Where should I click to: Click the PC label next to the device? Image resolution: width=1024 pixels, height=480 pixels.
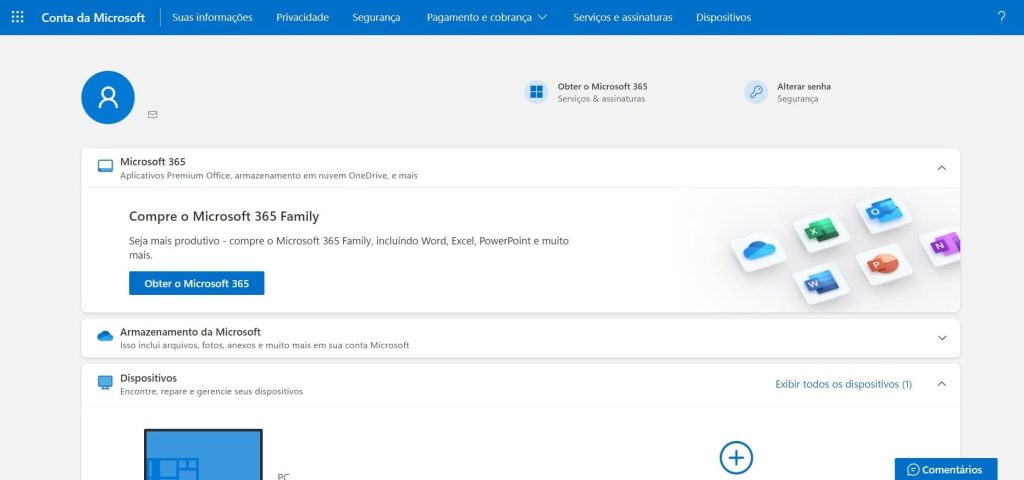(283, 477)
